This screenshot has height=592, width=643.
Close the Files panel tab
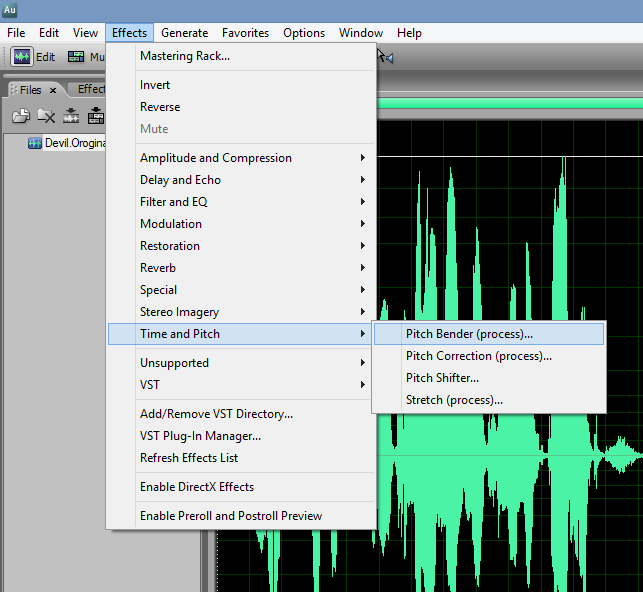coord(53,90)
